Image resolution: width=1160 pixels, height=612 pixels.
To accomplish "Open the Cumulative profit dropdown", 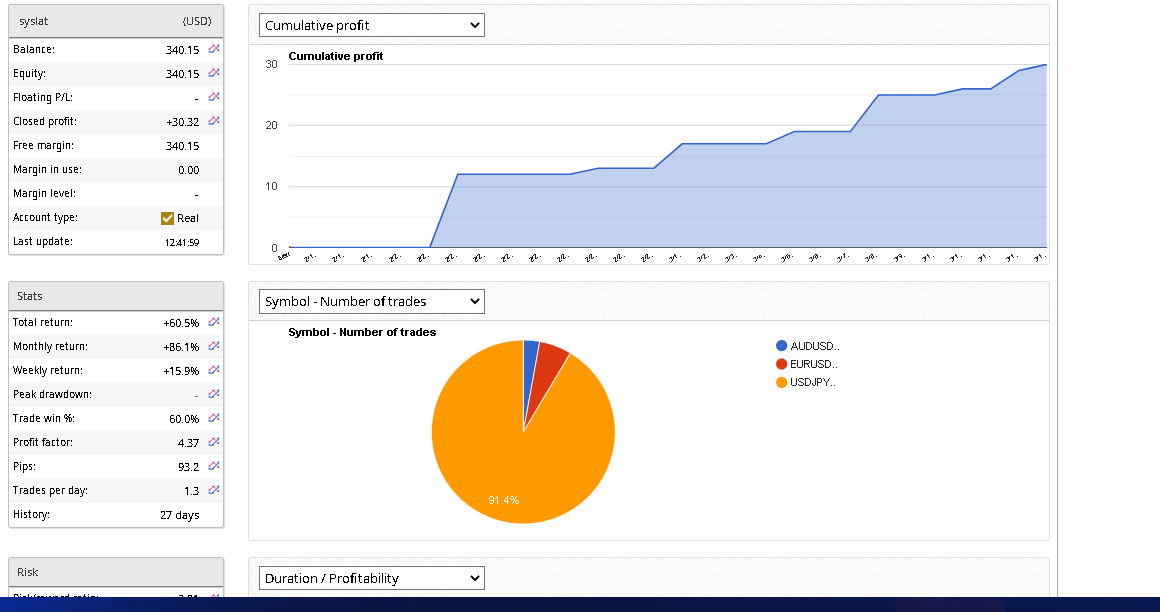I will coord(371,25).
